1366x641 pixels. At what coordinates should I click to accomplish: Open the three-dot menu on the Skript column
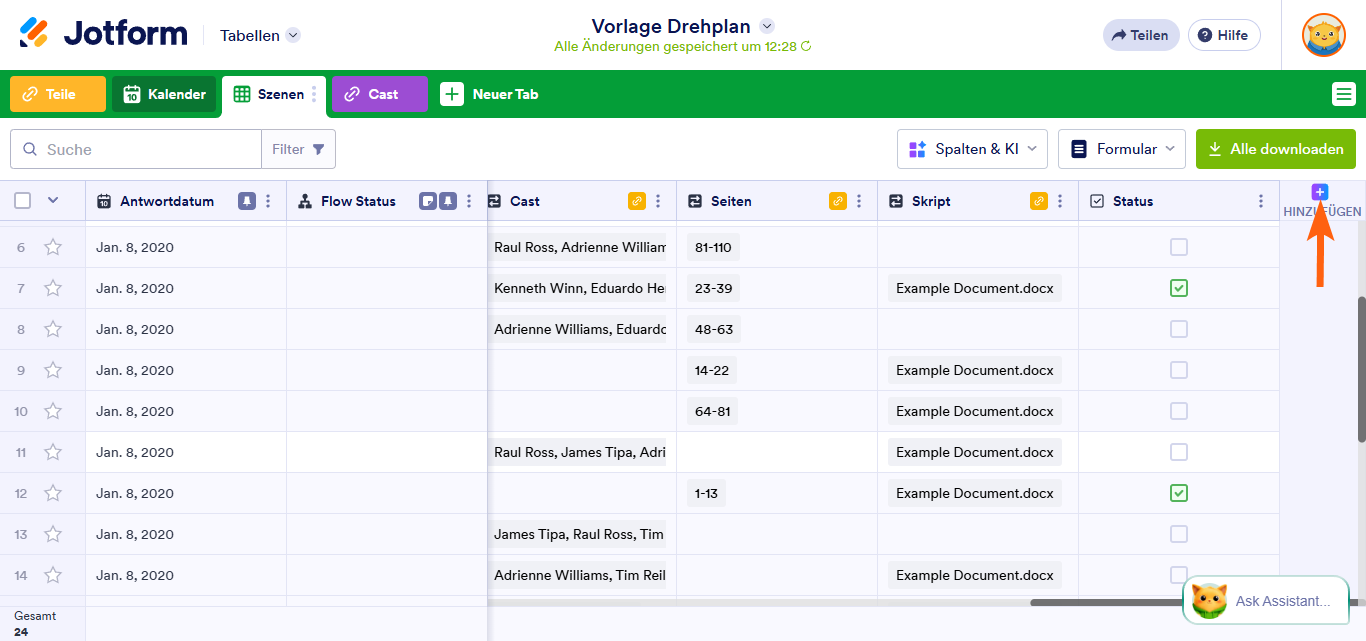1060,200
